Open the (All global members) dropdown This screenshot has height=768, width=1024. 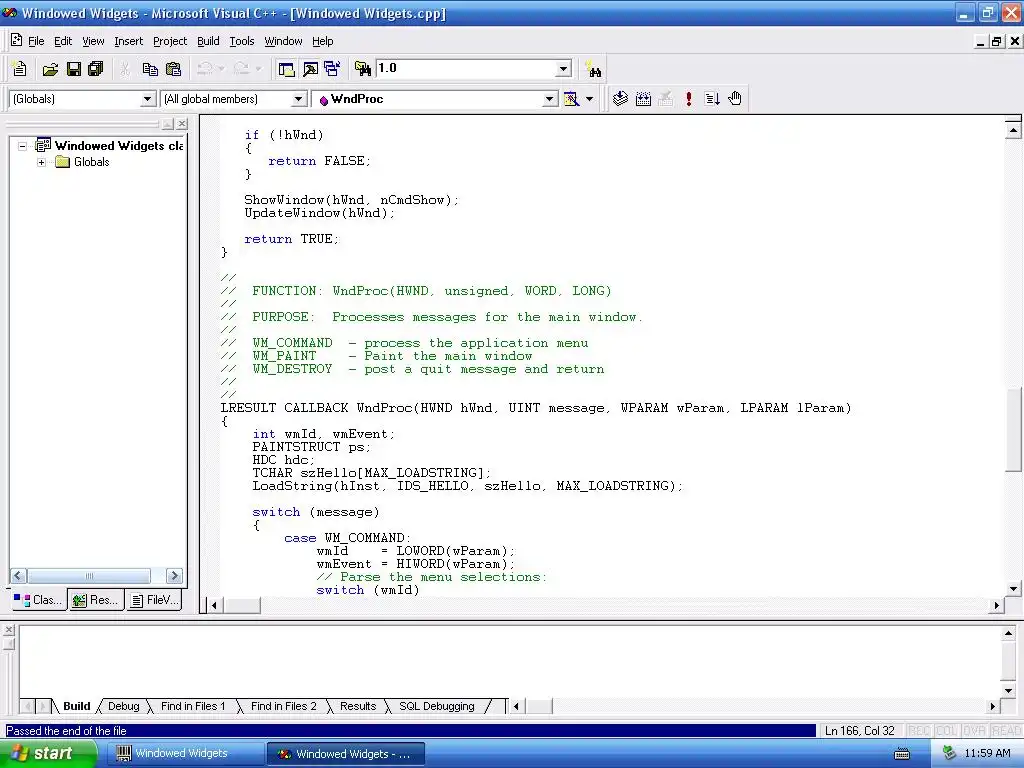click(298, 99)
